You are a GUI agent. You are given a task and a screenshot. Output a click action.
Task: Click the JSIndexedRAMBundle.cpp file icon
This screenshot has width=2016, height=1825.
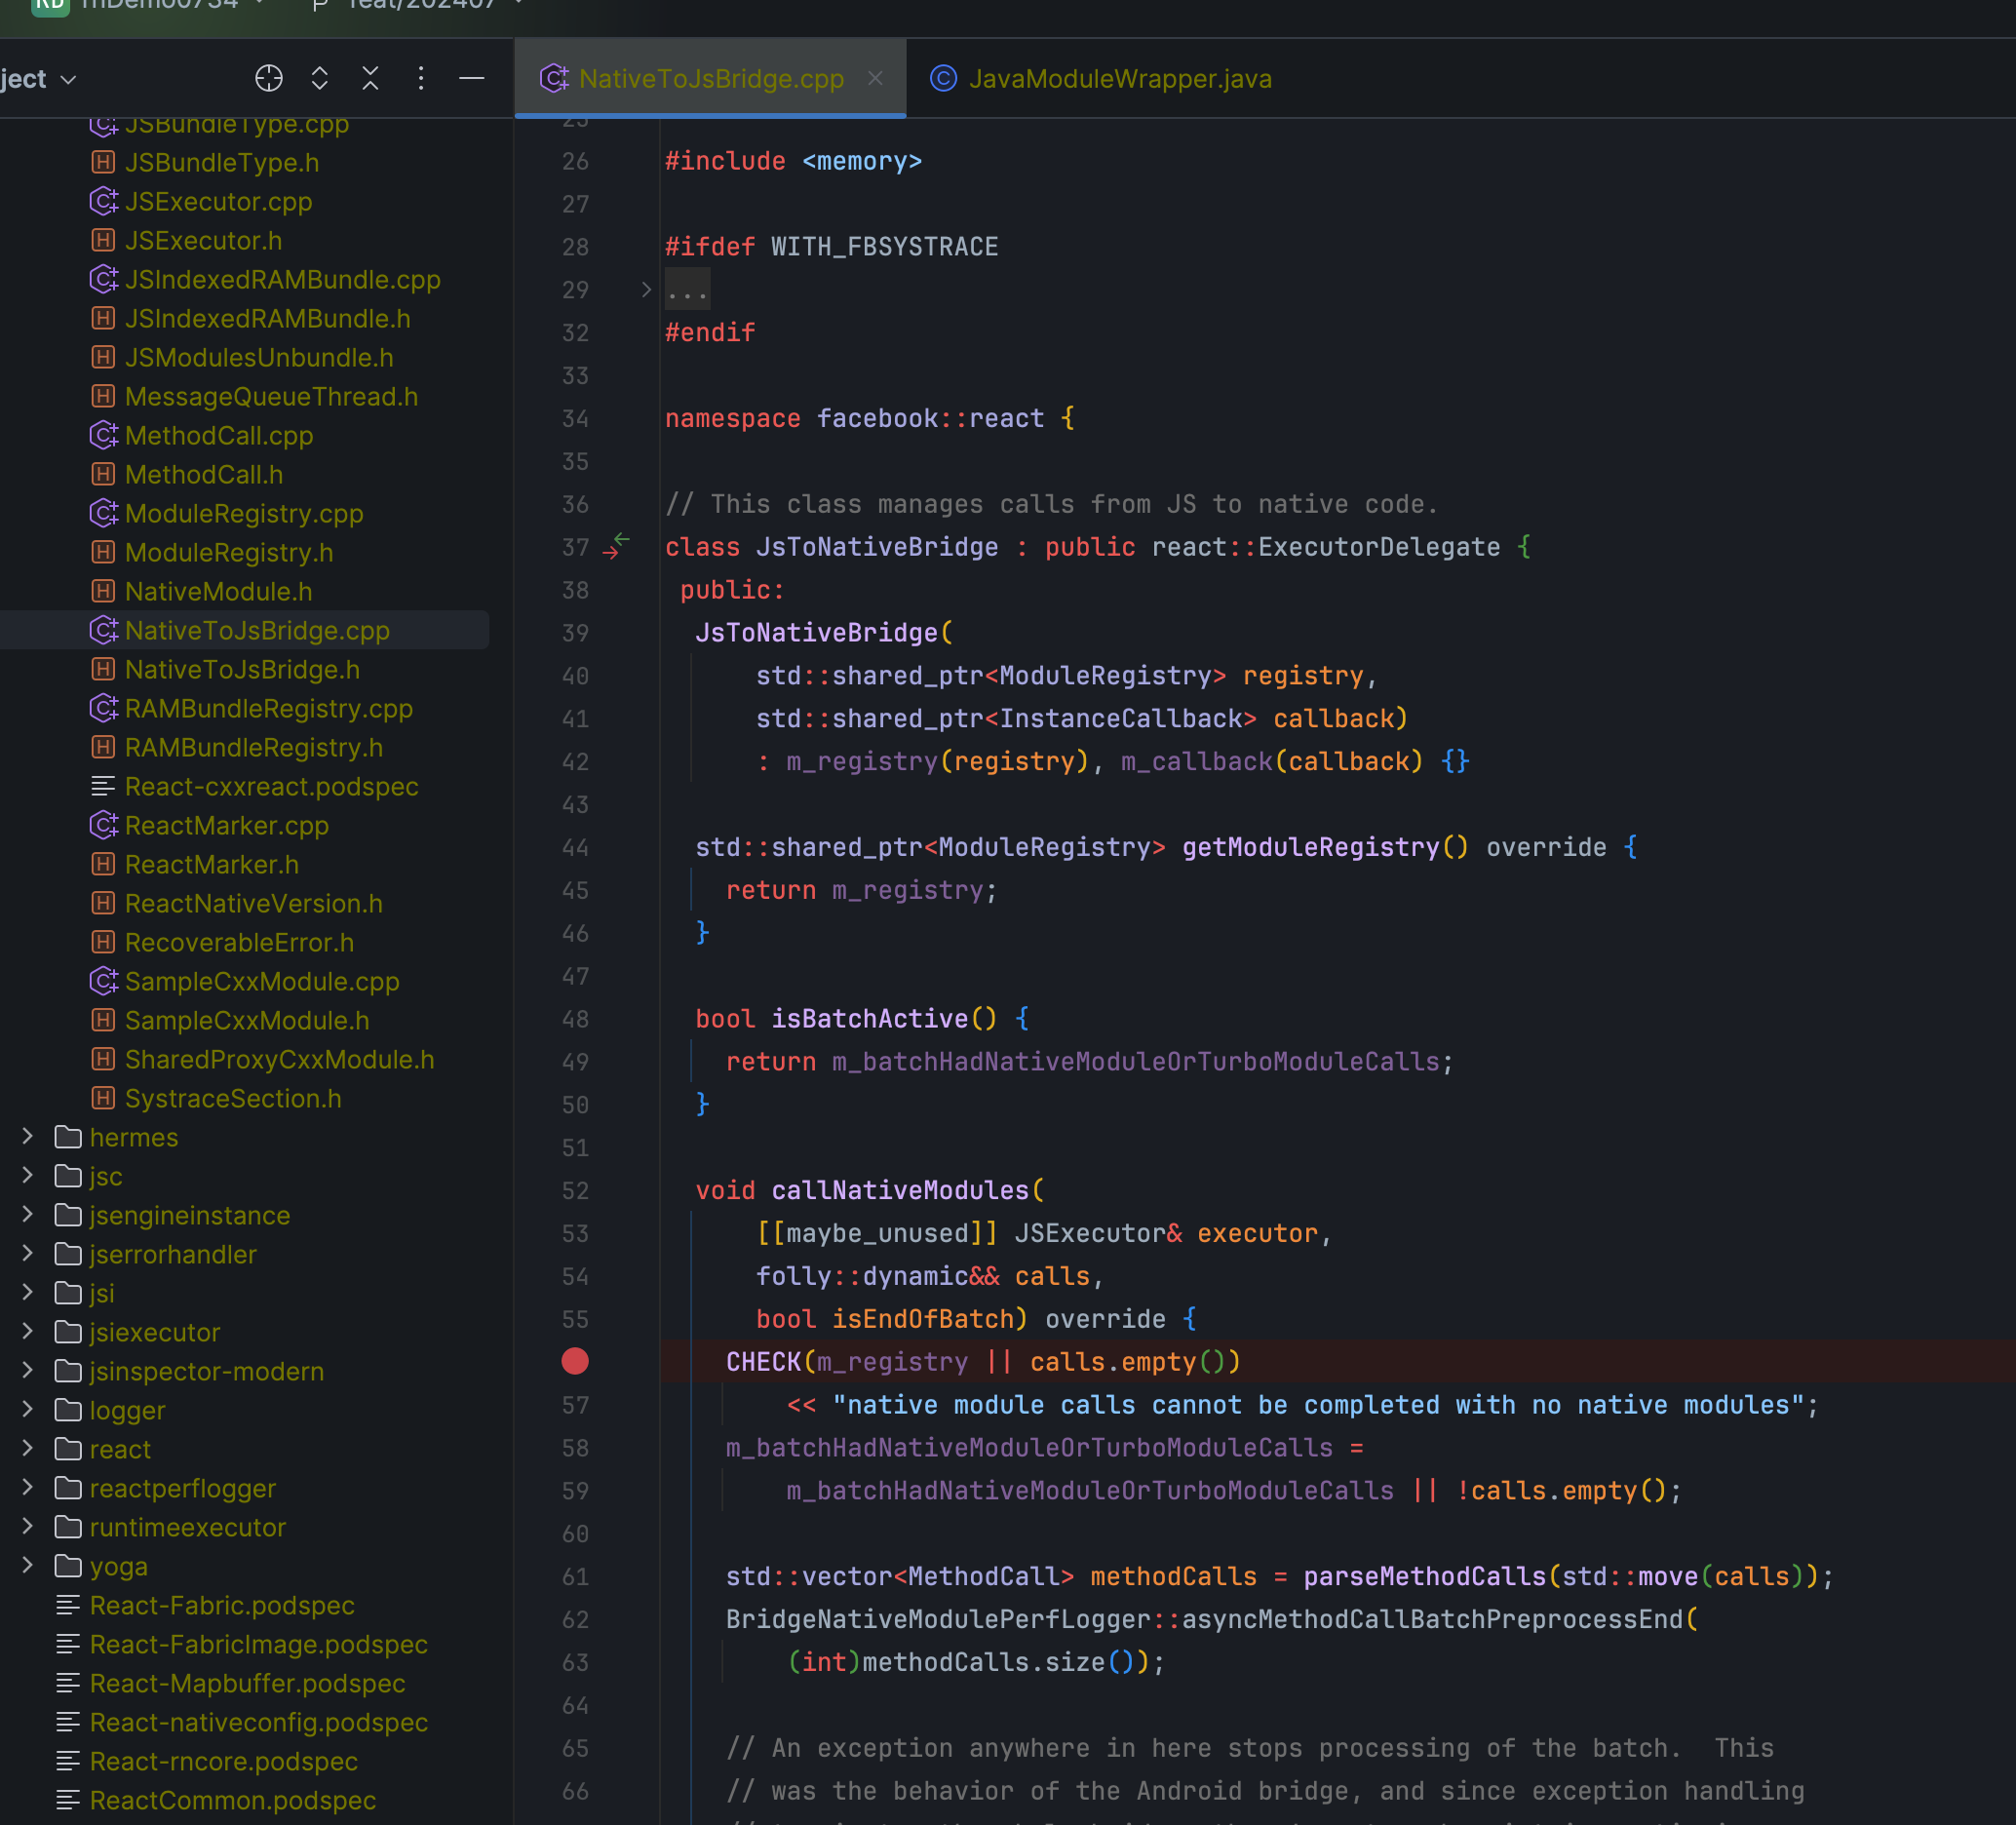(x=104, y=279)
